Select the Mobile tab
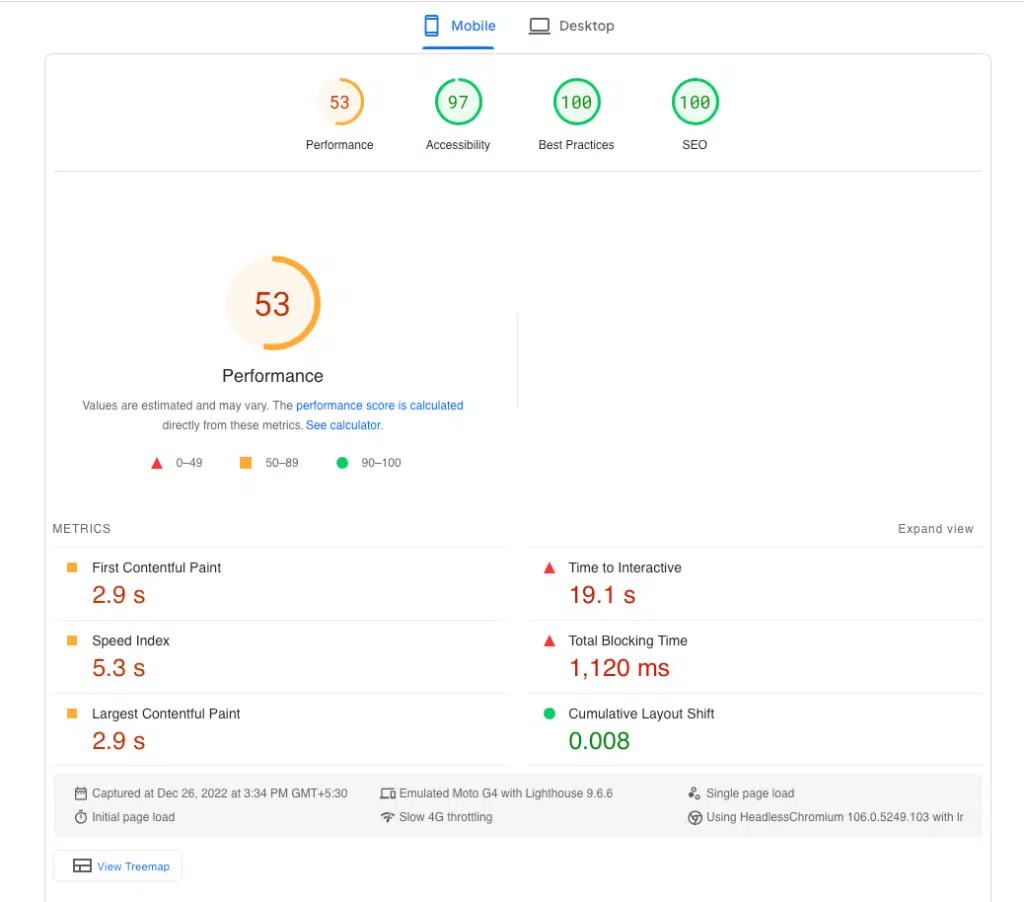The width and height of the screenshot is (1024, 902). (x=458, y=25)
